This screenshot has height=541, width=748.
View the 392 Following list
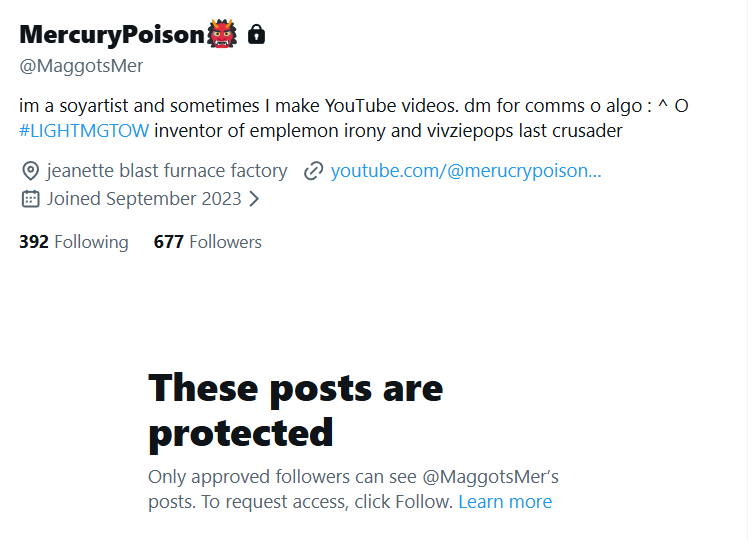coord(74,242)
